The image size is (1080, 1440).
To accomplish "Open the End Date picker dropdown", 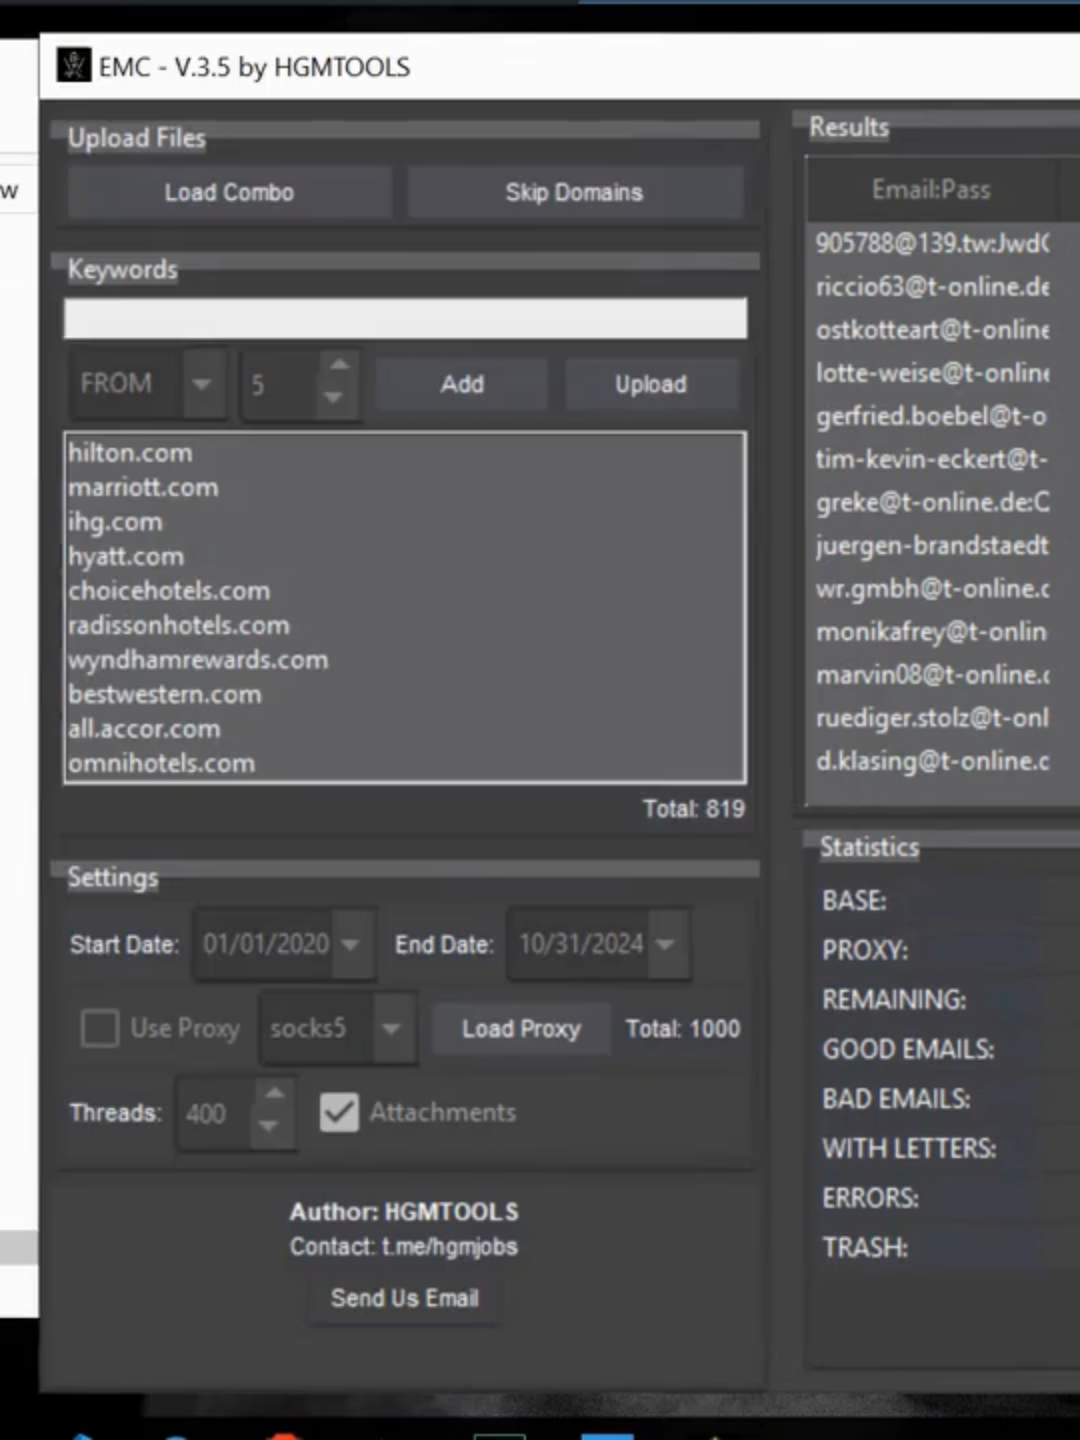I will [666, 944].
